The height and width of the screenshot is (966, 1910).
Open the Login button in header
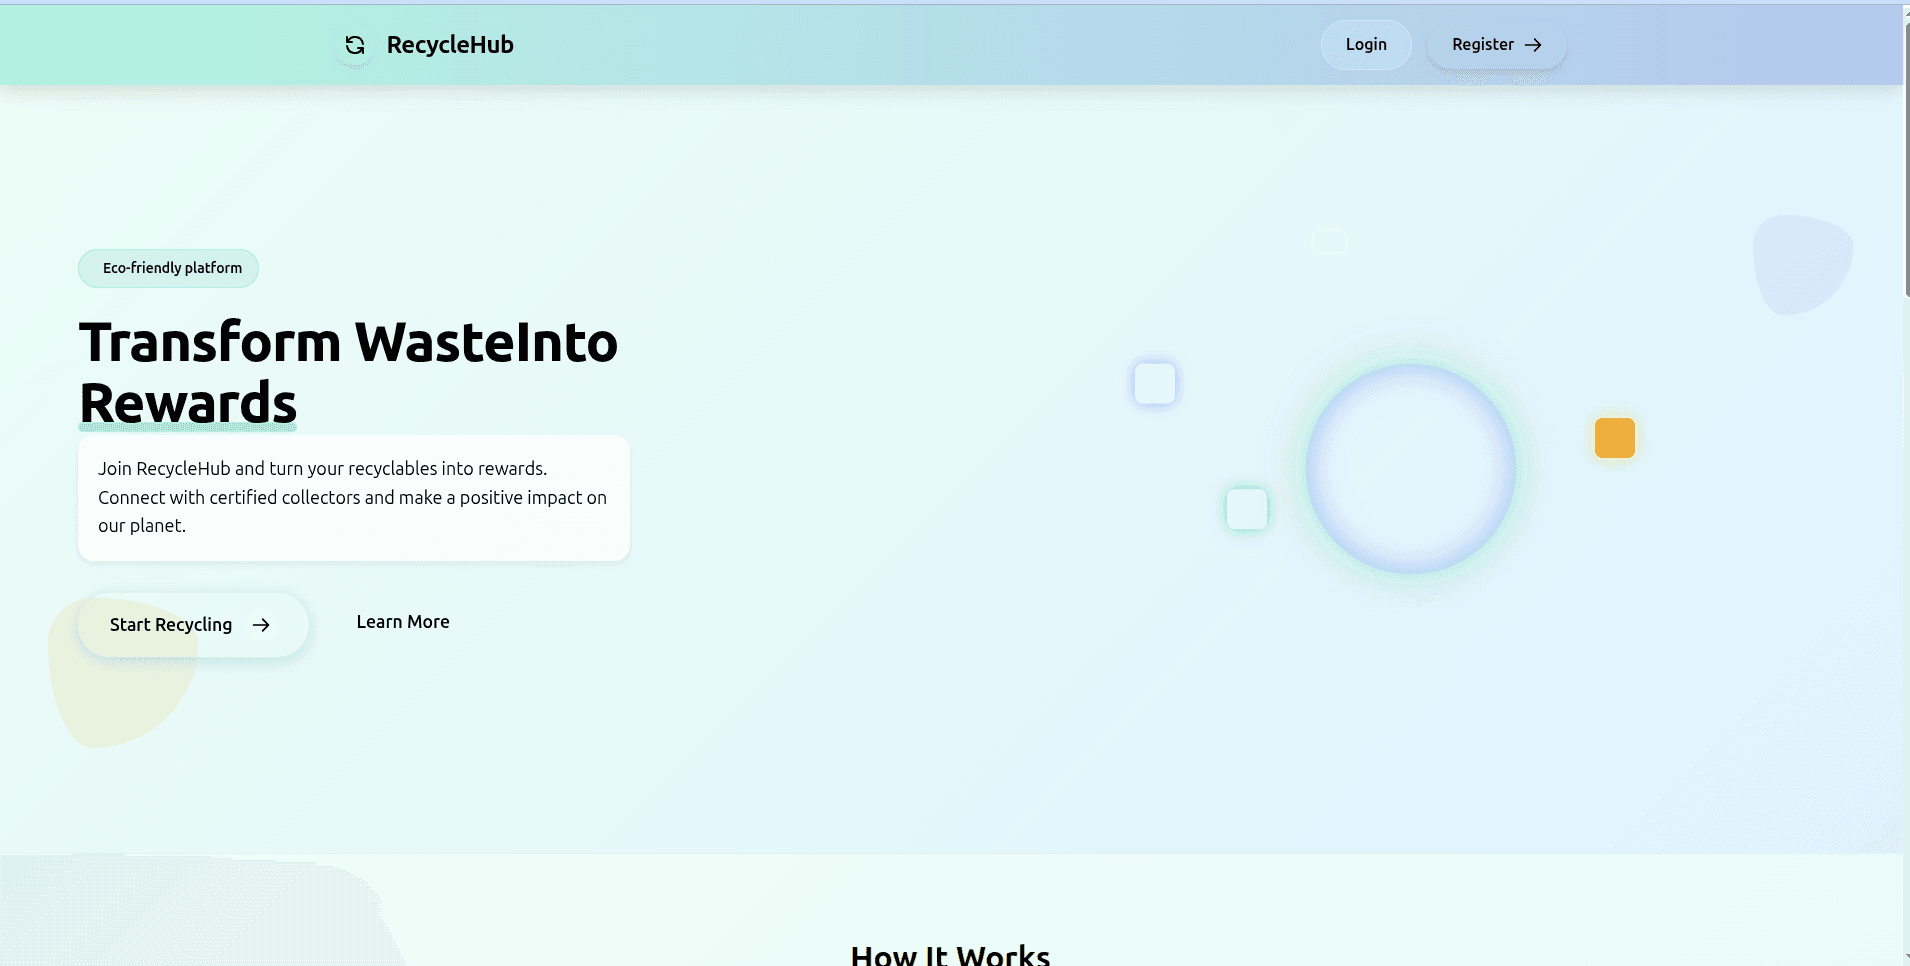point(1366,45)
